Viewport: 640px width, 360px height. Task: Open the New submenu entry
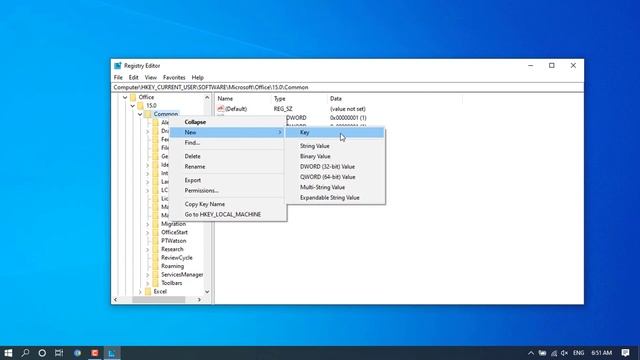click(x=227, y=132)
